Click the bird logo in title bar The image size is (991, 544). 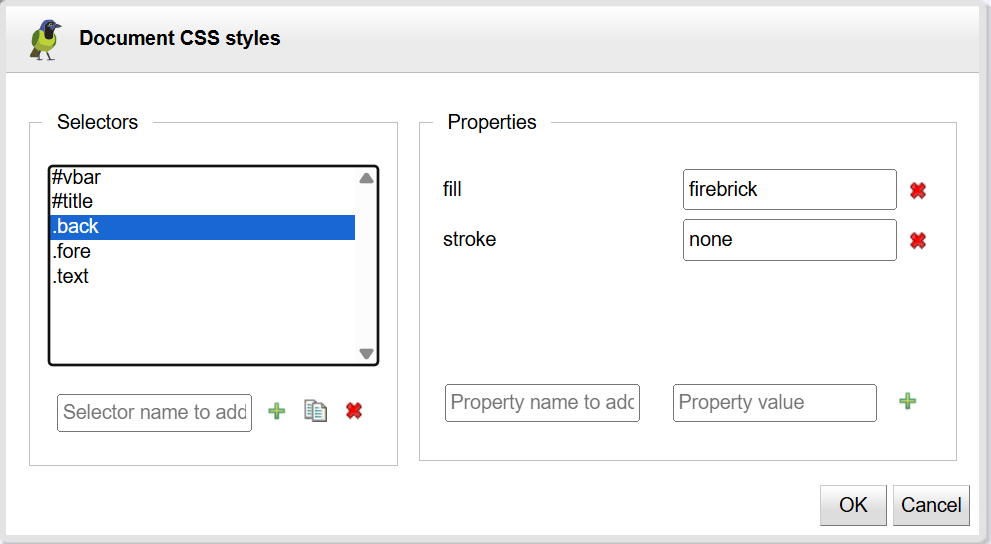coord(45,39)
